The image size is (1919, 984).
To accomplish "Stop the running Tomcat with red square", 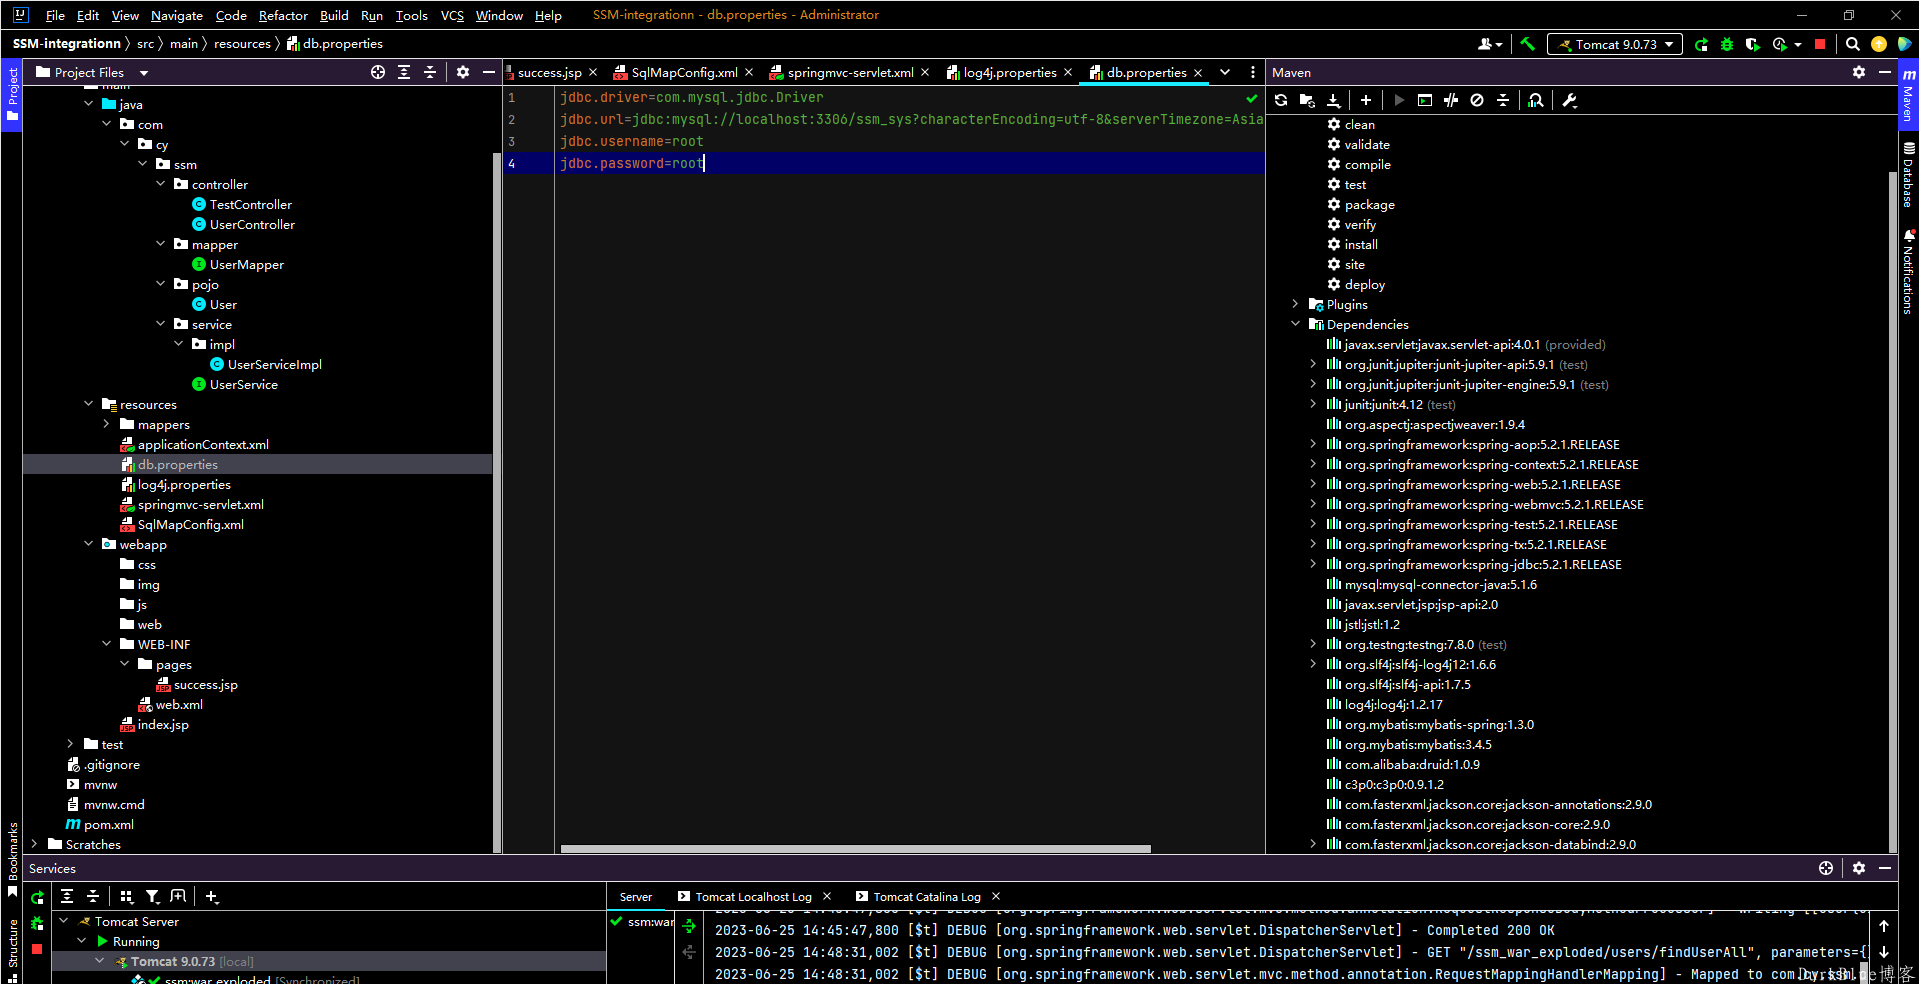I will coord(1820,44).
